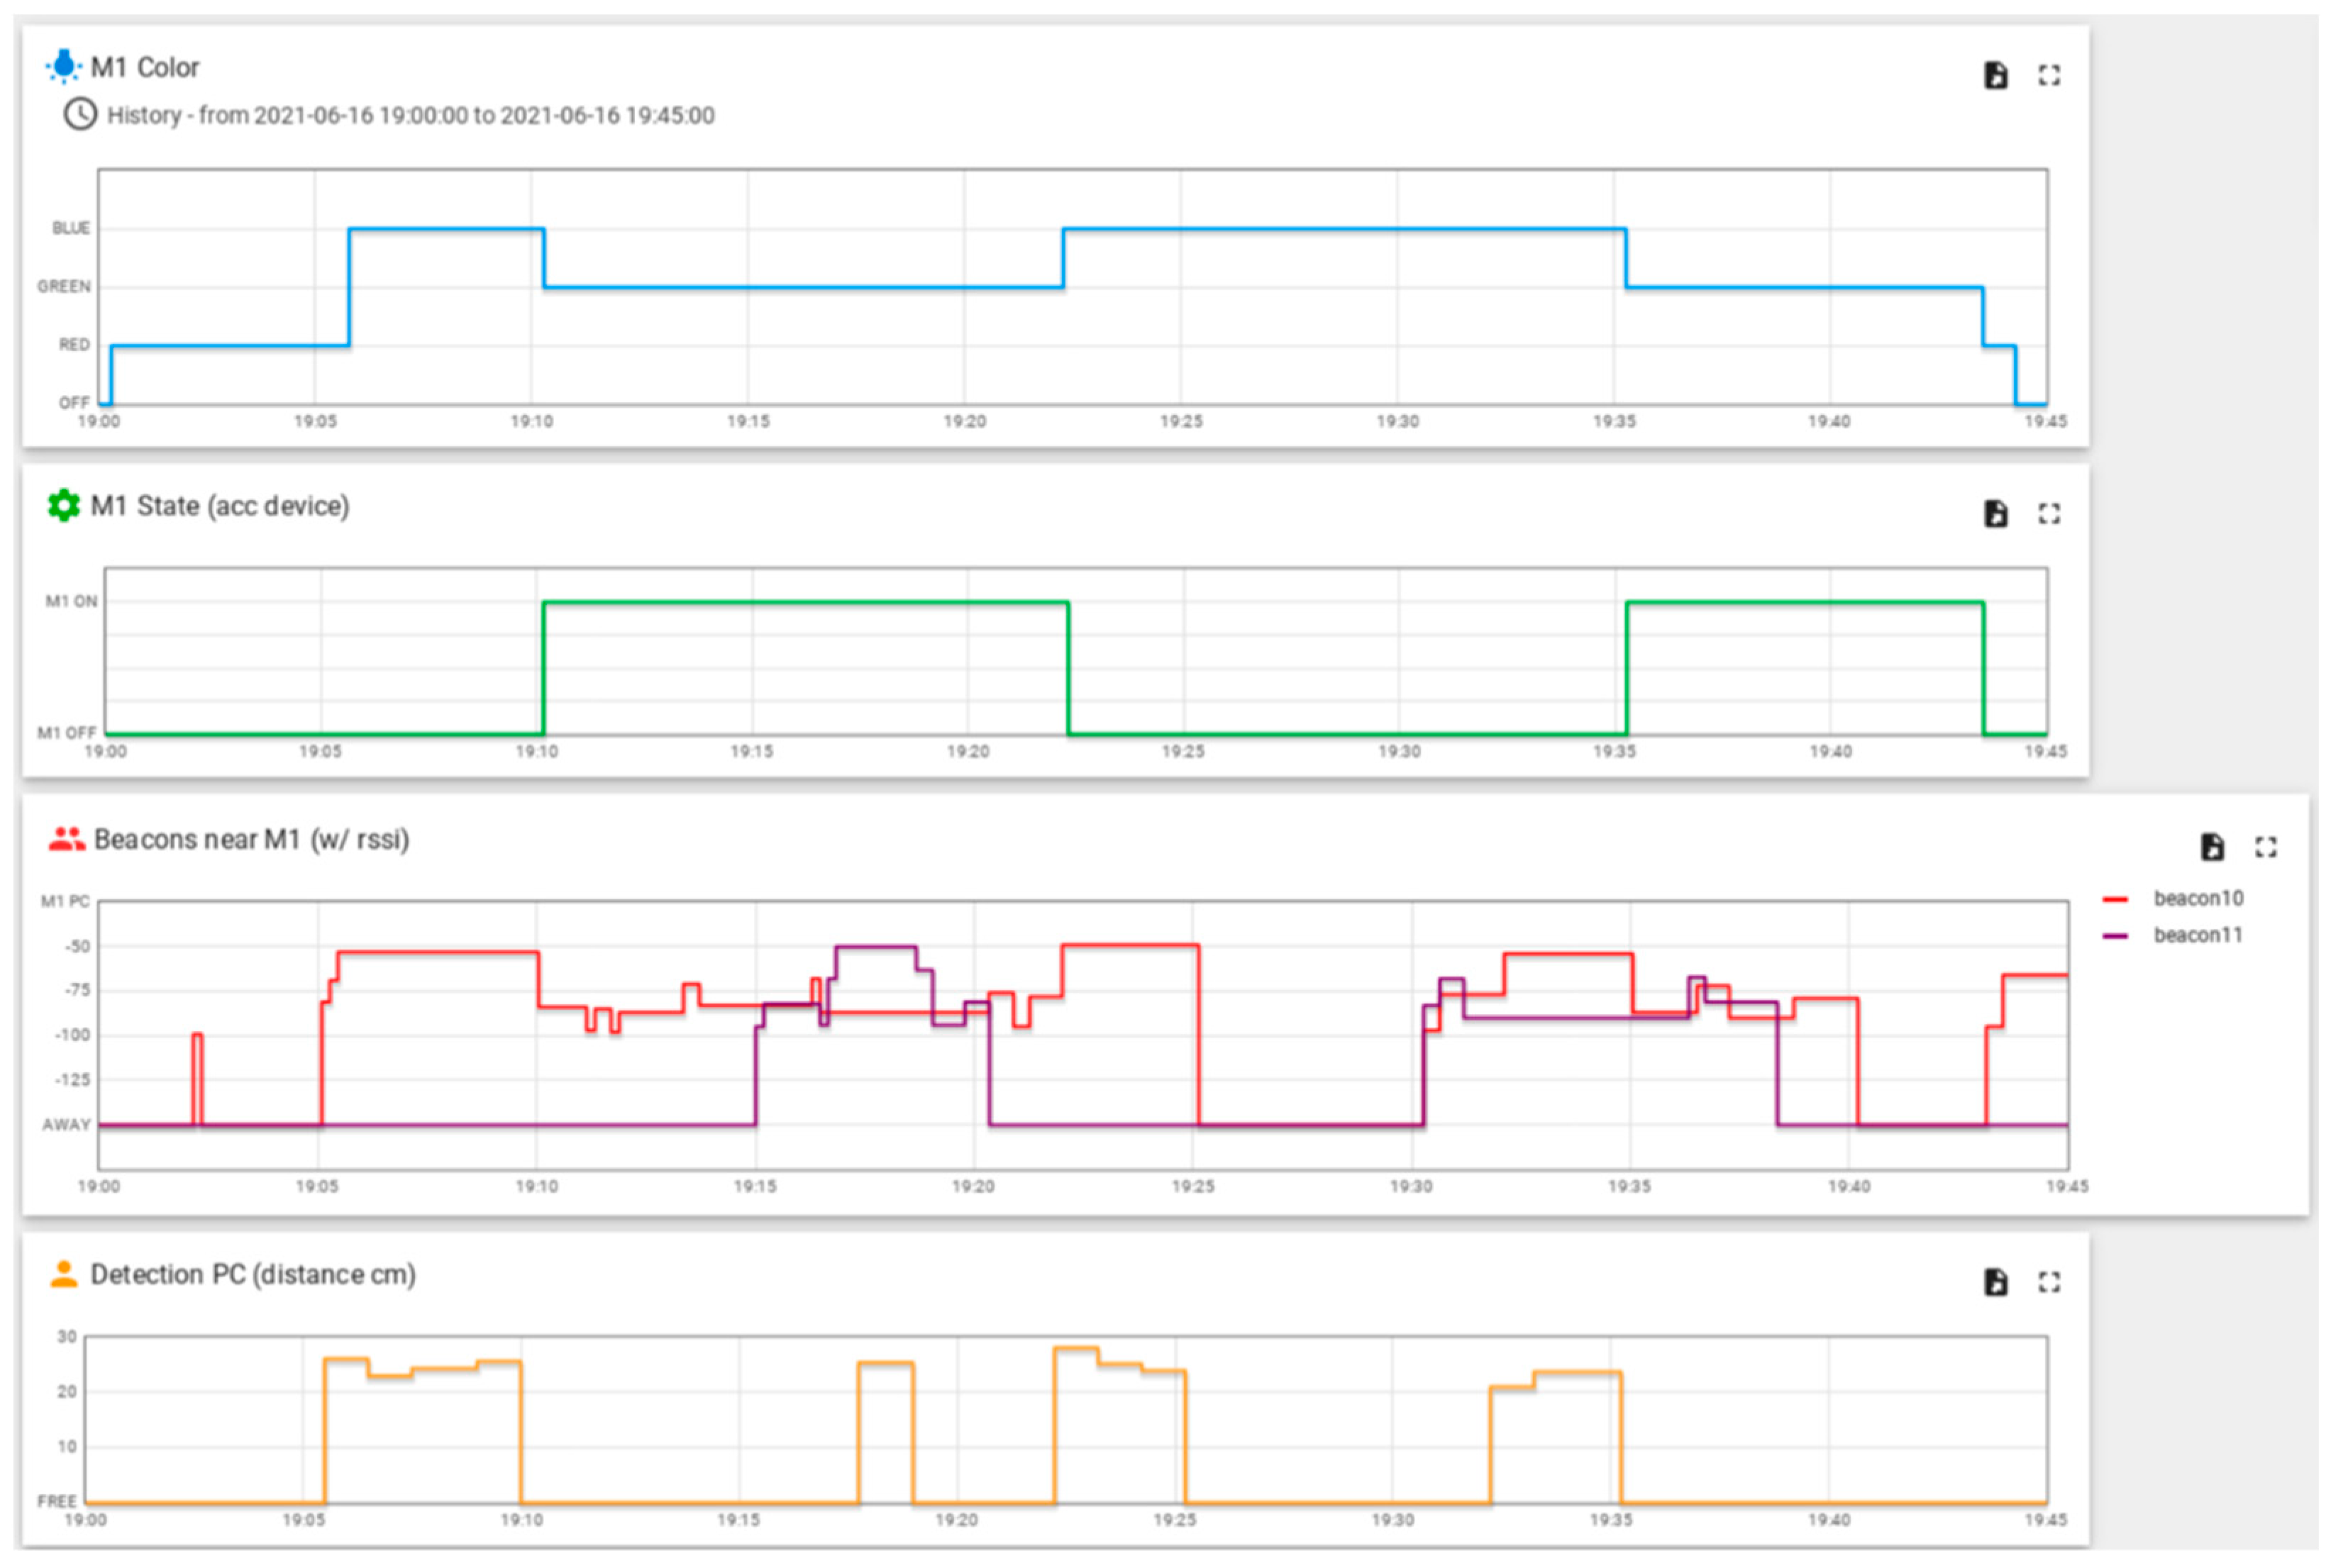Export Detection PC panel data
The height and width of the screenshot is (1568, 2331).
coord(1995,1282)
